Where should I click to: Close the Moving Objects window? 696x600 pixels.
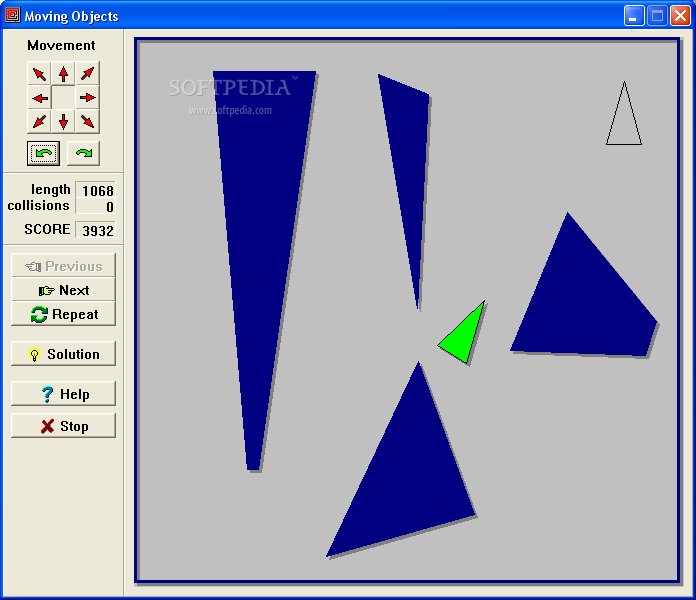pos(680,16)
